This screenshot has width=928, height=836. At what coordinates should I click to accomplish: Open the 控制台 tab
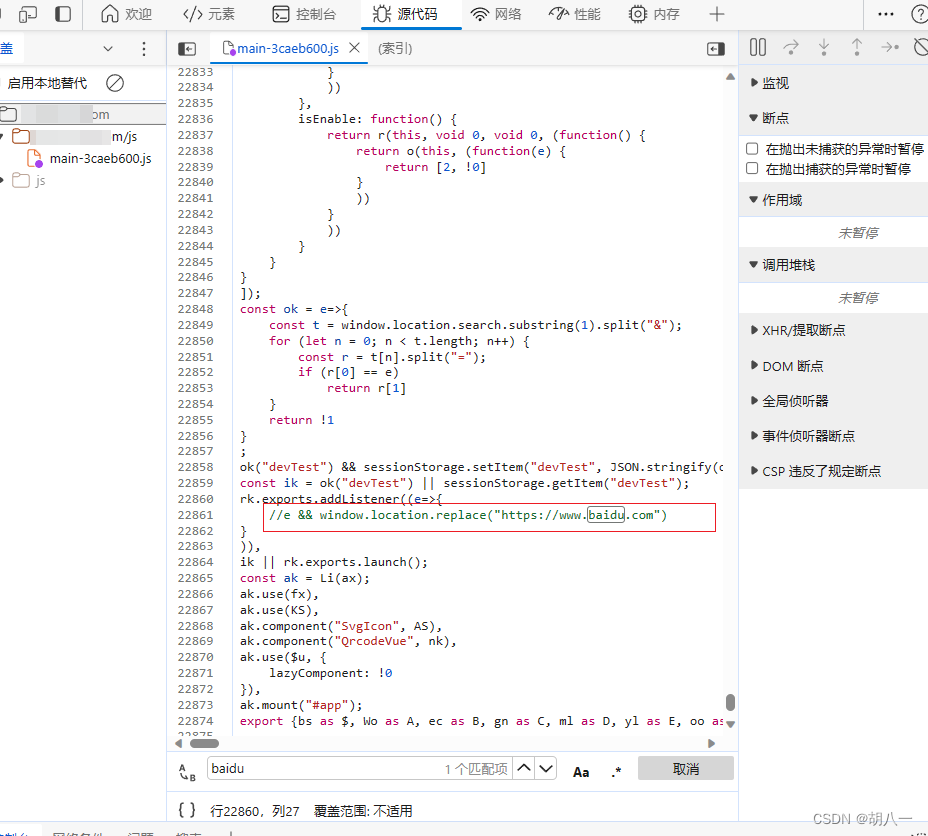tap(304, 14)
